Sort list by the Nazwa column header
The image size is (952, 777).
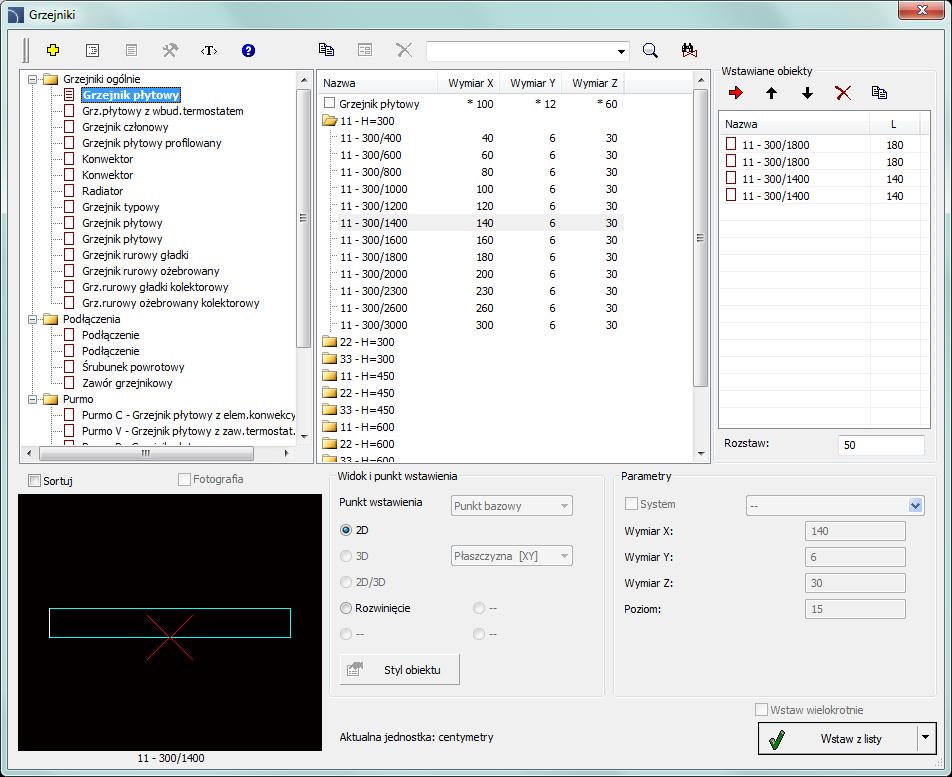pyautogui.click(x=377, y=83)
